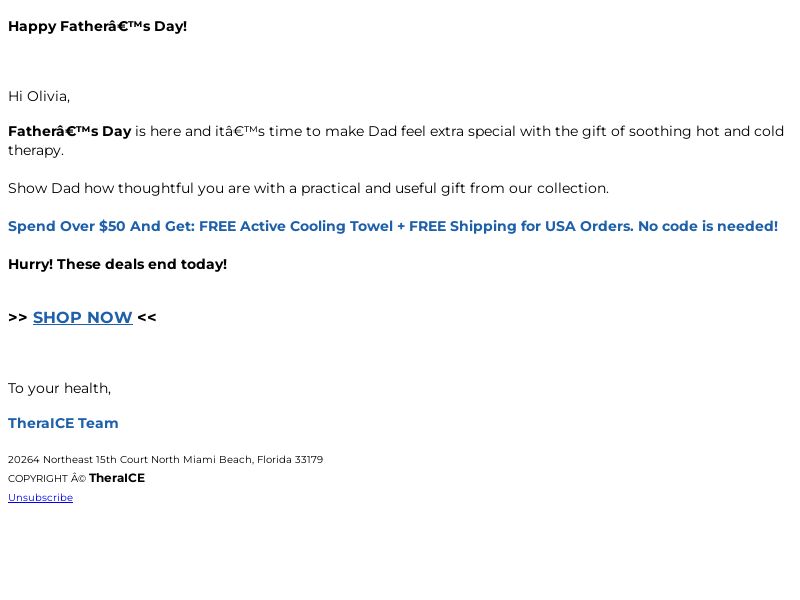
Task: Click the To your health closing line
Action: coord(59,388)
